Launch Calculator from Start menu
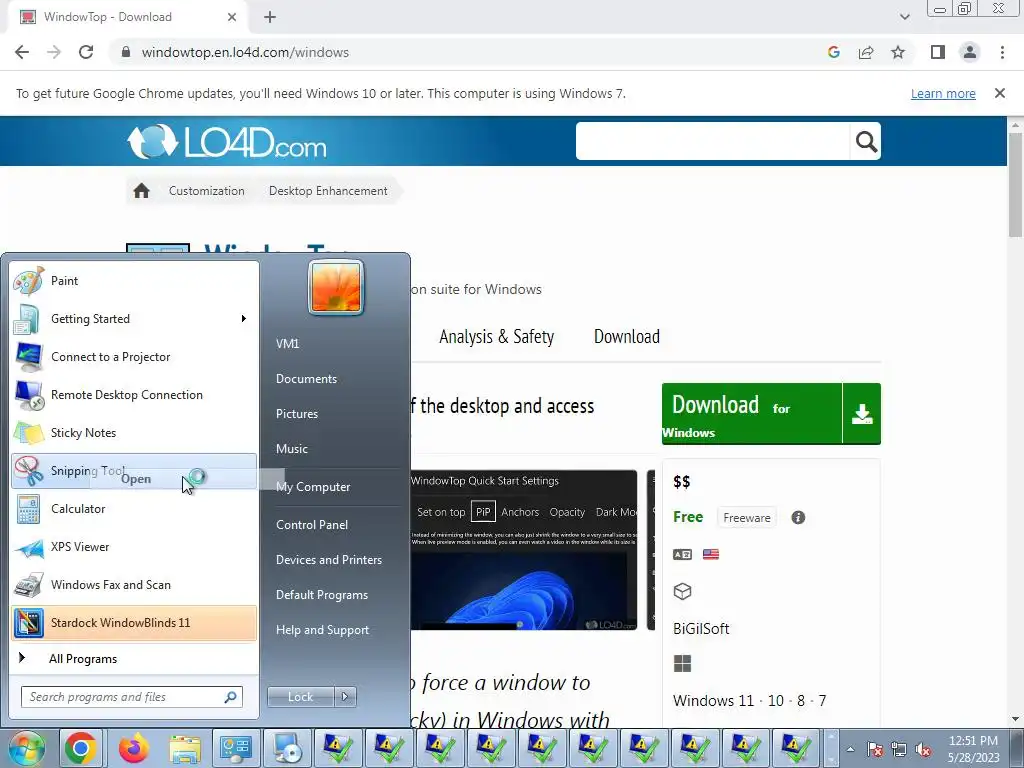 (x=134, y=509)
